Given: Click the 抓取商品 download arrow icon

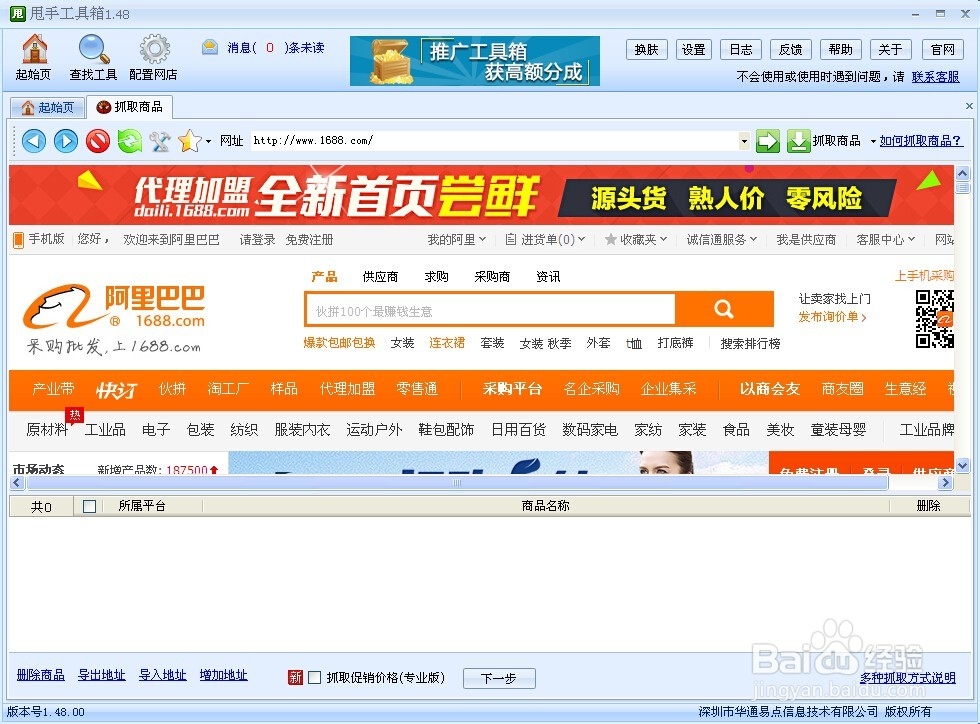Looking at the screenshot, I should [x=798, y=141].
